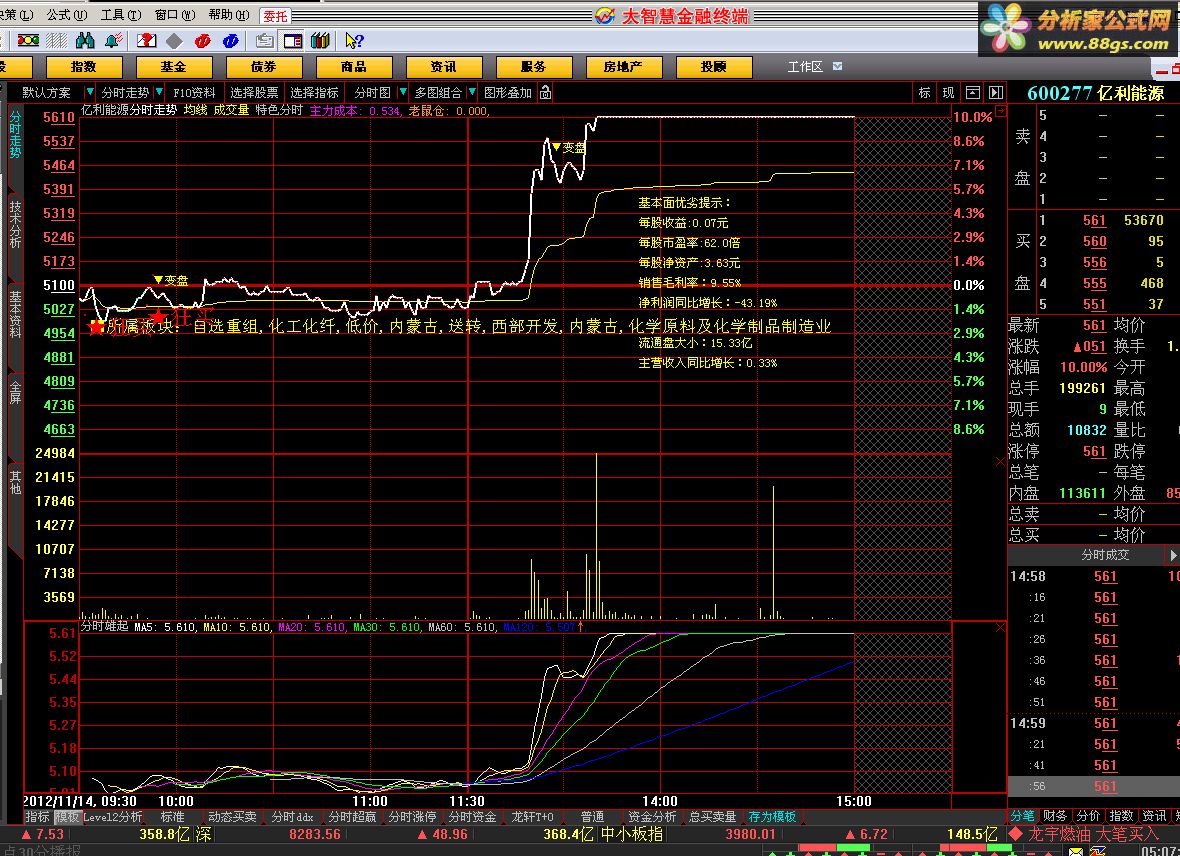Click the gray clipboard notes icon

264,41
